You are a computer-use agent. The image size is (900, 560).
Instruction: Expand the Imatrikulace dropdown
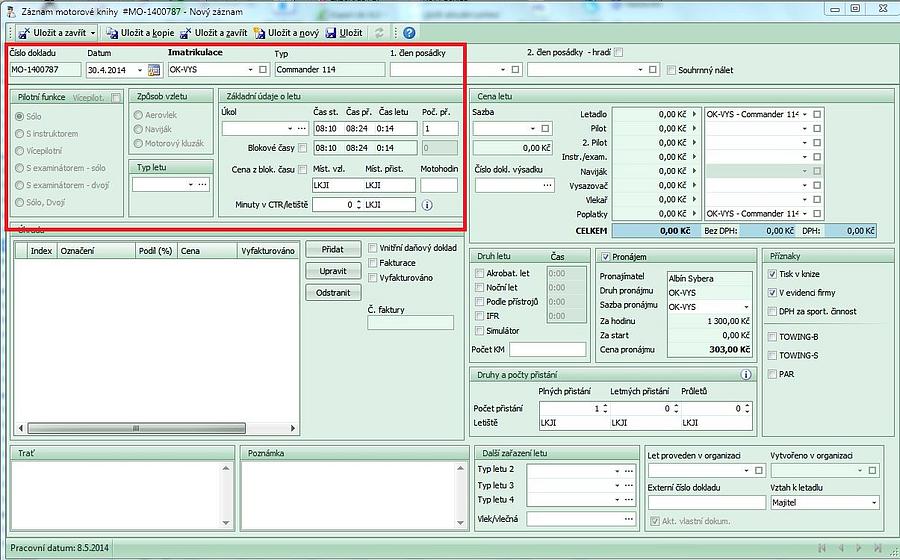[250, 70]
